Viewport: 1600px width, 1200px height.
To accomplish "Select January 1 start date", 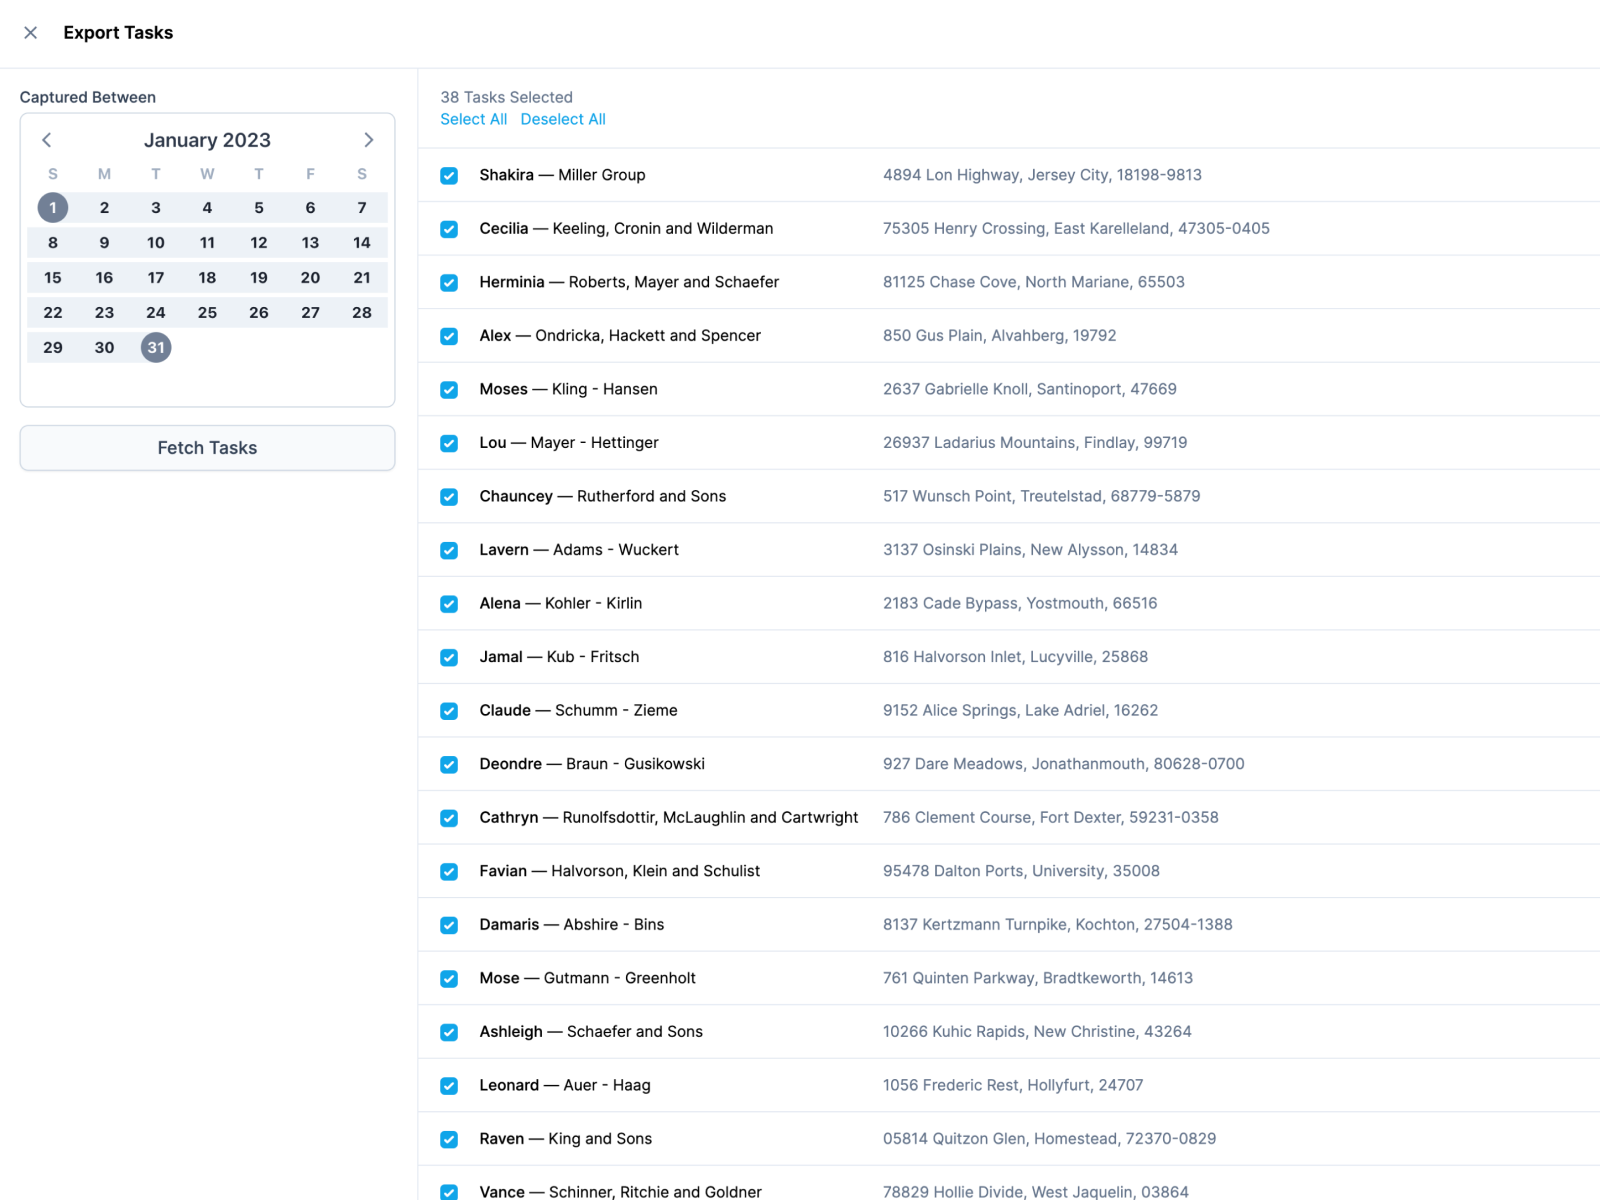I will click(53, 208).
